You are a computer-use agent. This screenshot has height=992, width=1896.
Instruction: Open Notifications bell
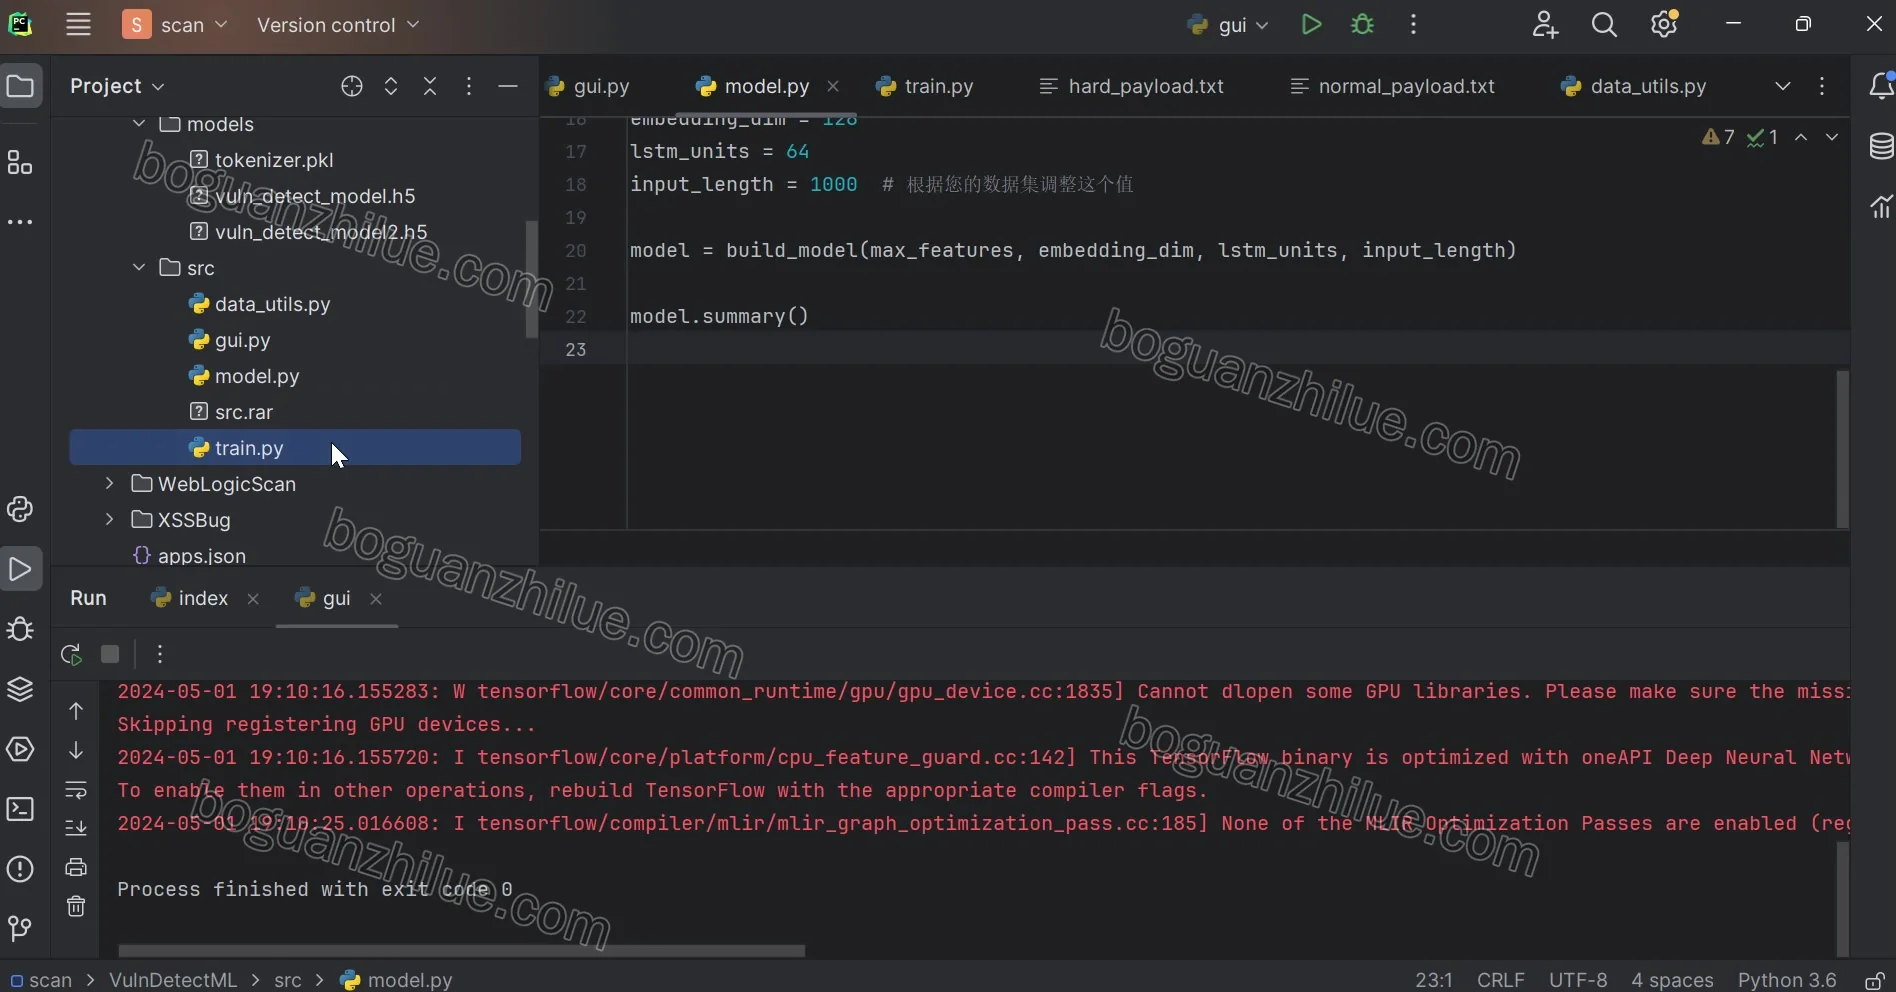[1881, 86]
